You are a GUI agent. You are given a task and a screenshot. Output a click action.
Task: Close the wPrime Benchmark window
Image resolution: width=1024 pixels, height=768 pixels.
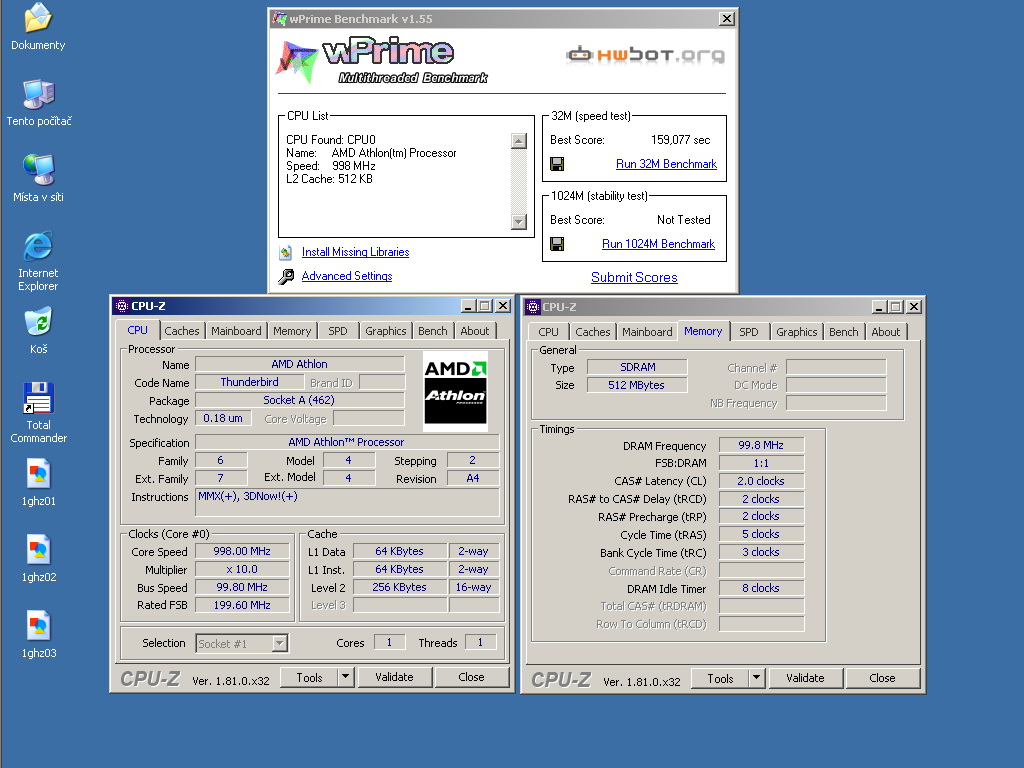pos(726,18)
